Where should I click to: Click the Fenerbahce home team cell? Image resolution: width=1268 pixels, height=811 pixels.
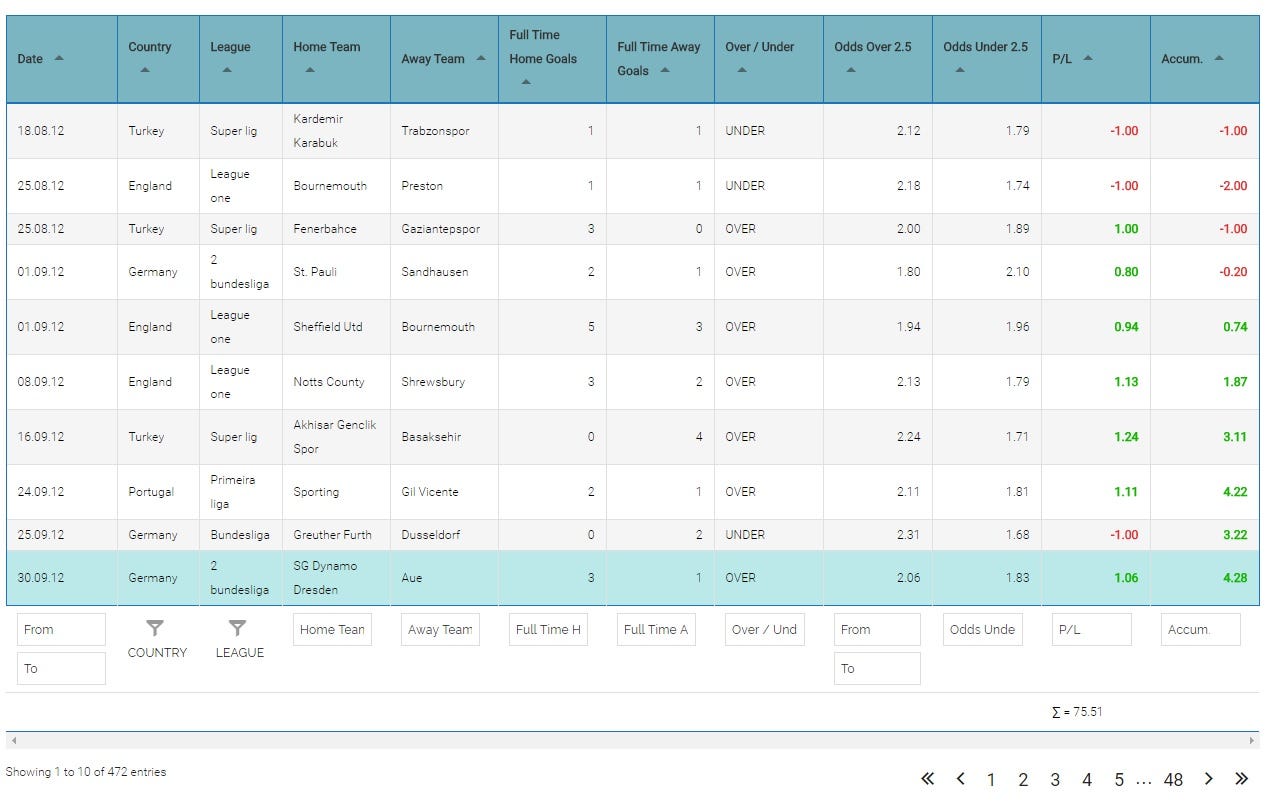[x=336, y=228]
